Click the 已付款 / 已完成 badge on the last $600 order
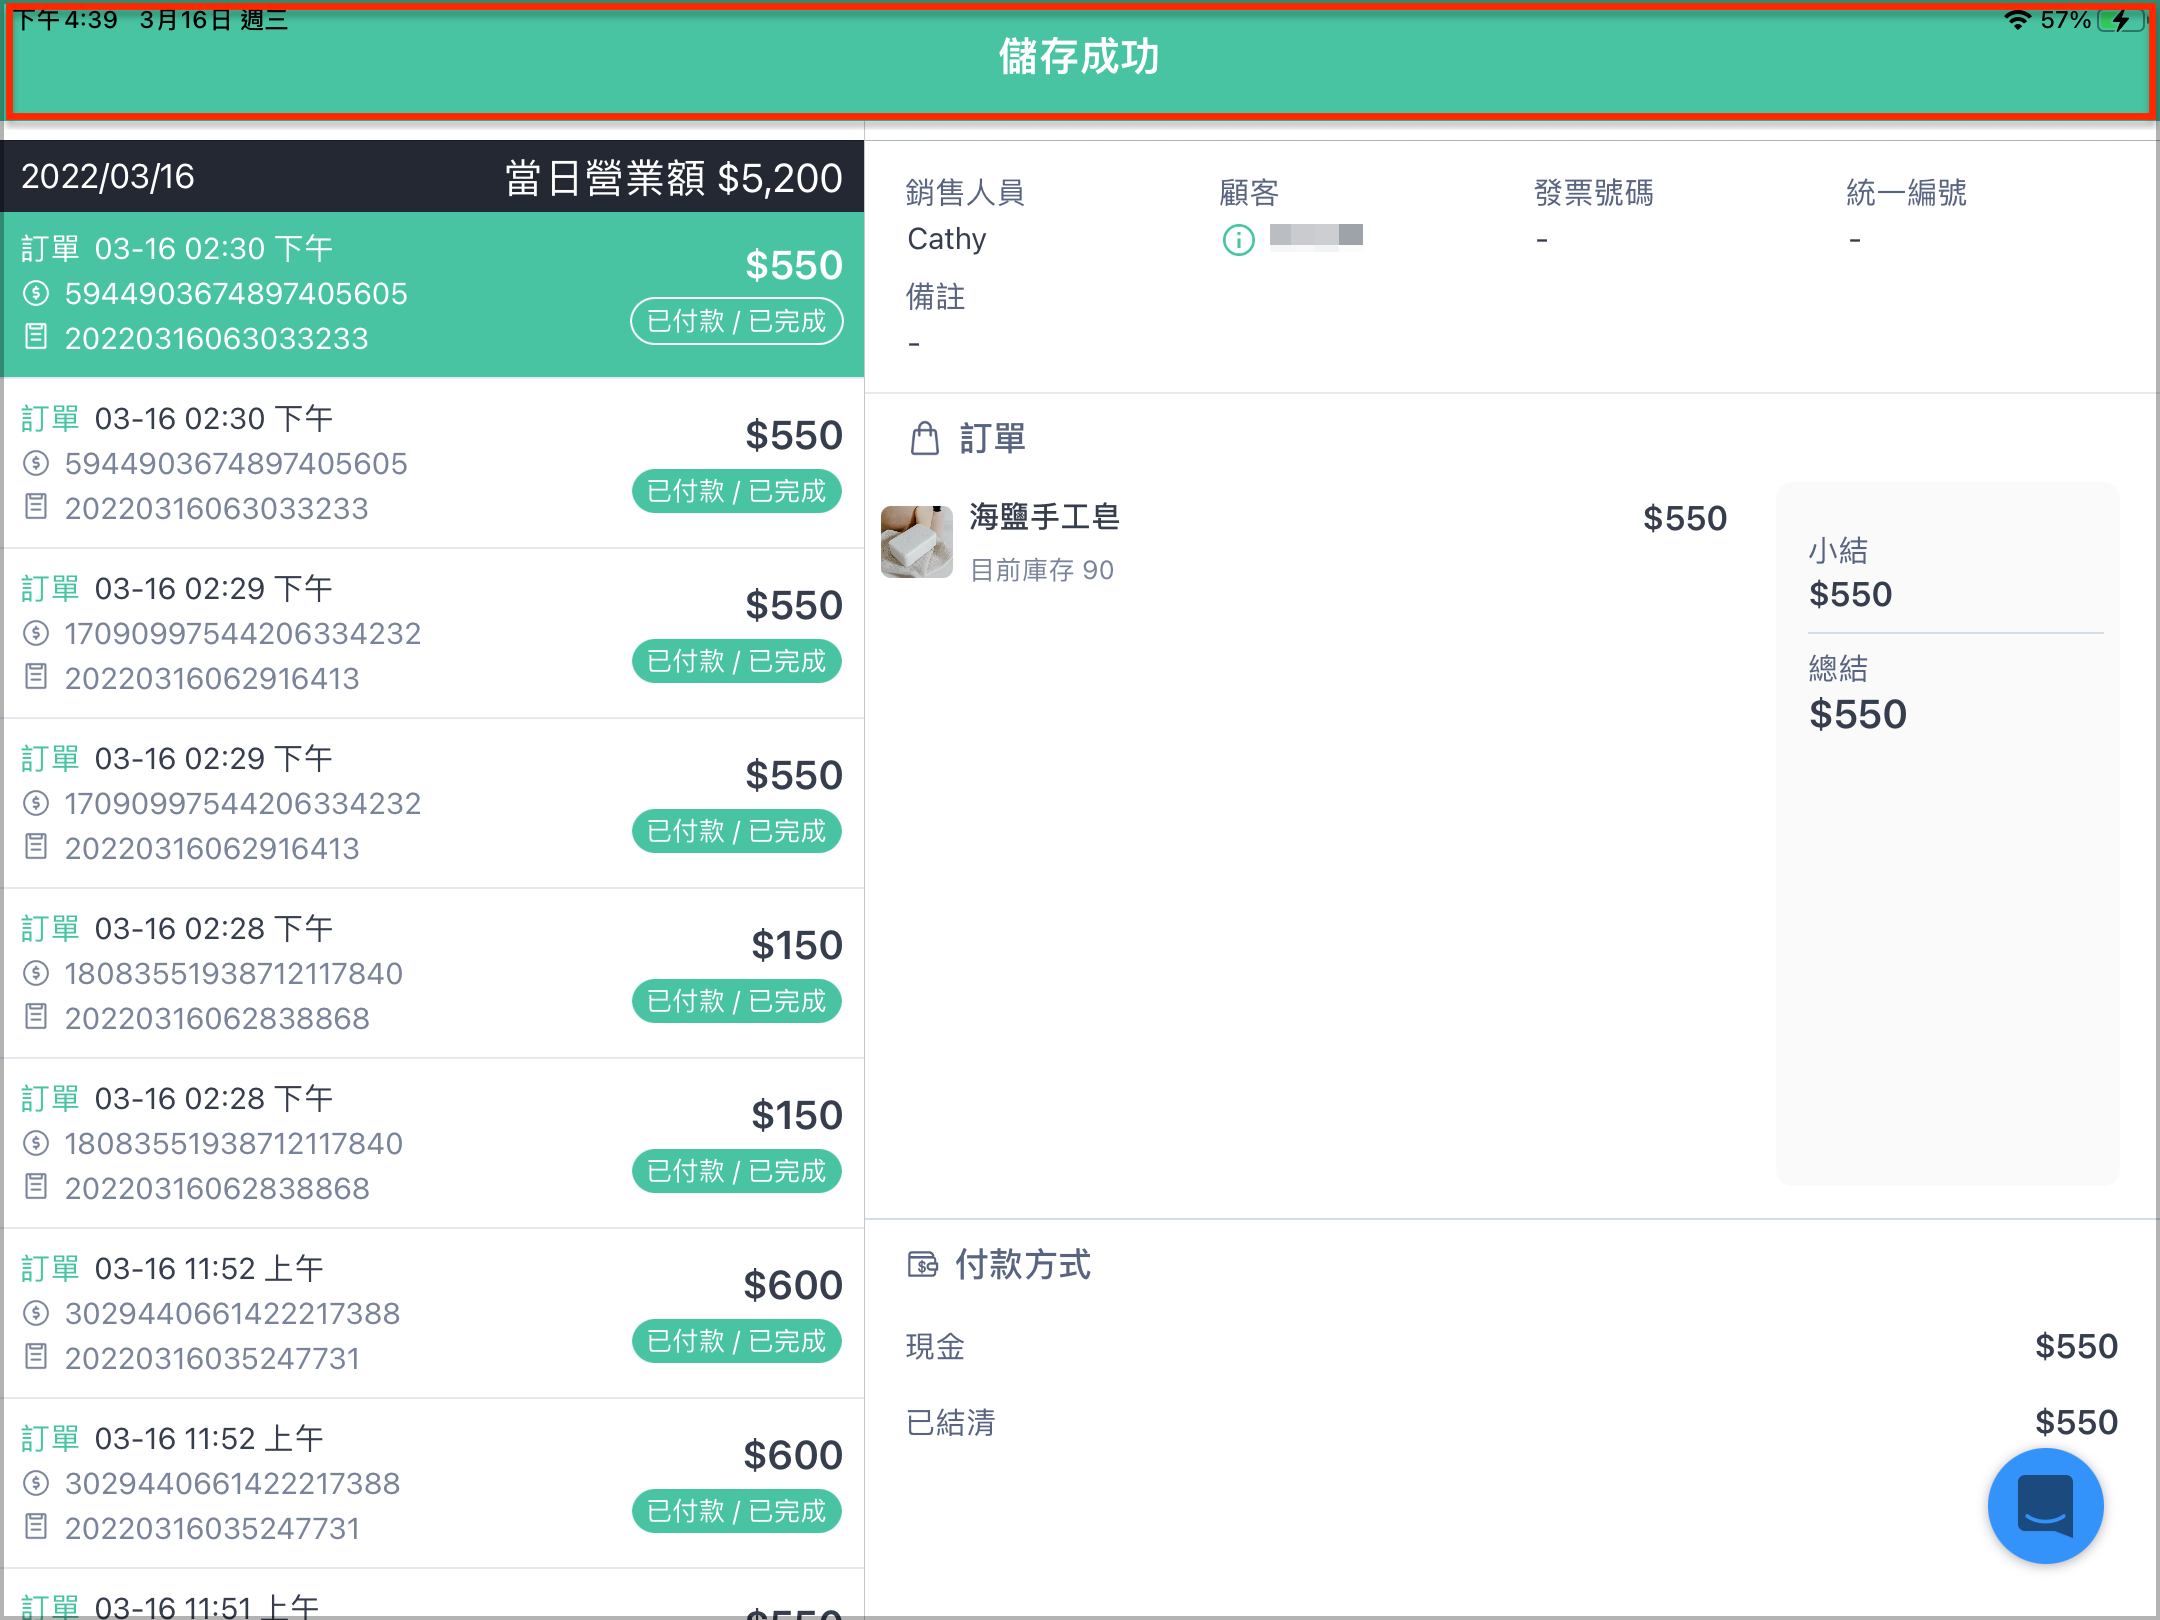This screenshot has height=1620, width=2160. (x=736, y=1511)
